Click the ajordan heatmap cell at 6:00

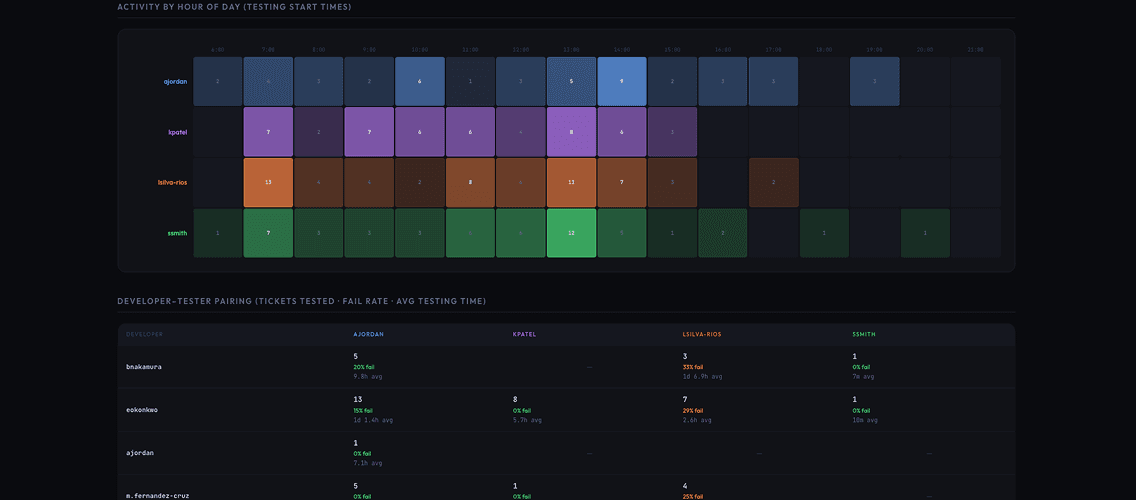(218, 81)
